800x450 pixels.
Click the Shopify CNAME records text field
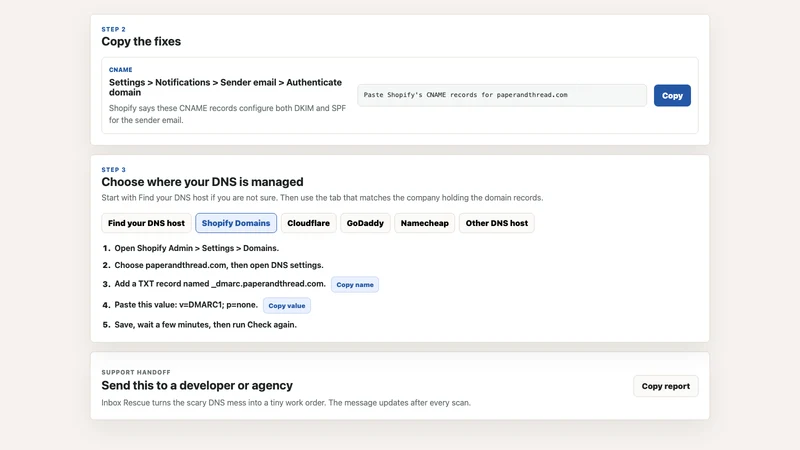coord(502,95)
